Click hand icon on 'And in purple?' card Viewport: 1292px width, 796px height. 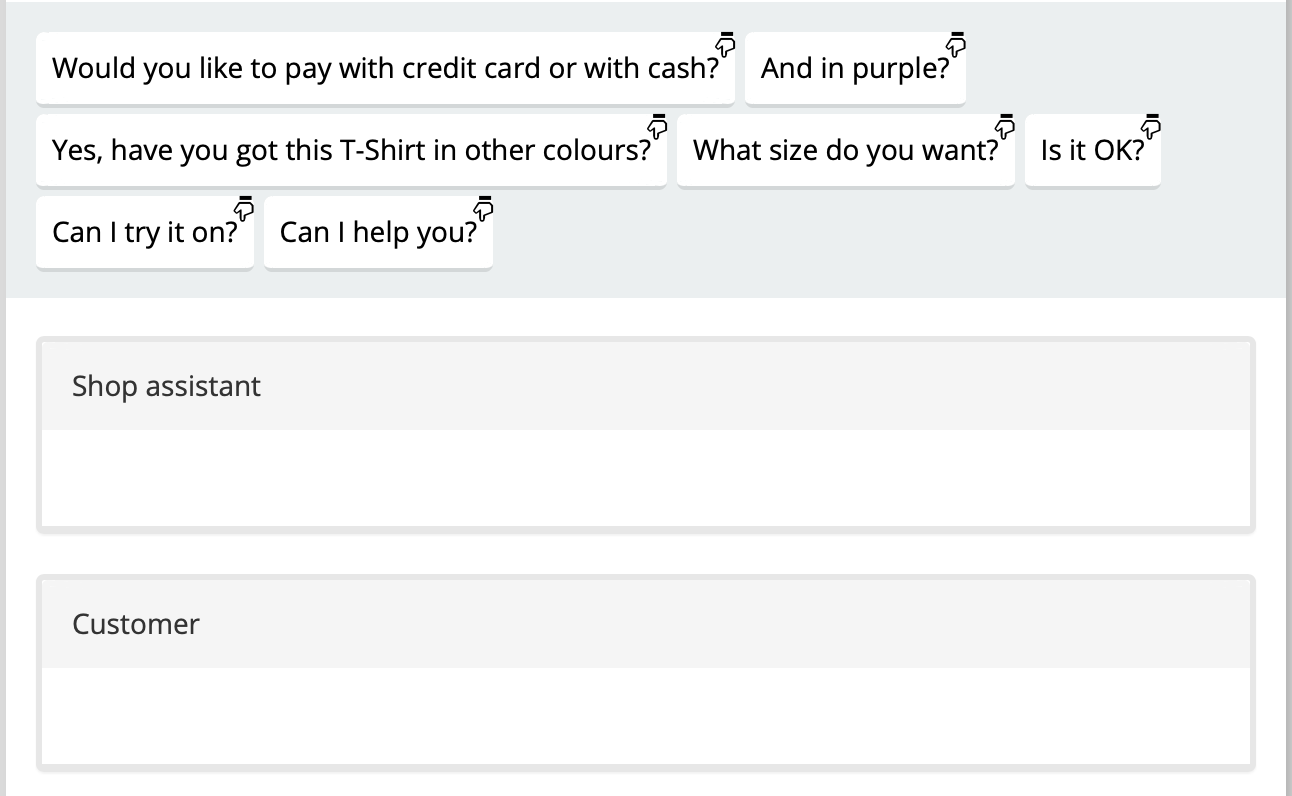[x=957, y=44]
